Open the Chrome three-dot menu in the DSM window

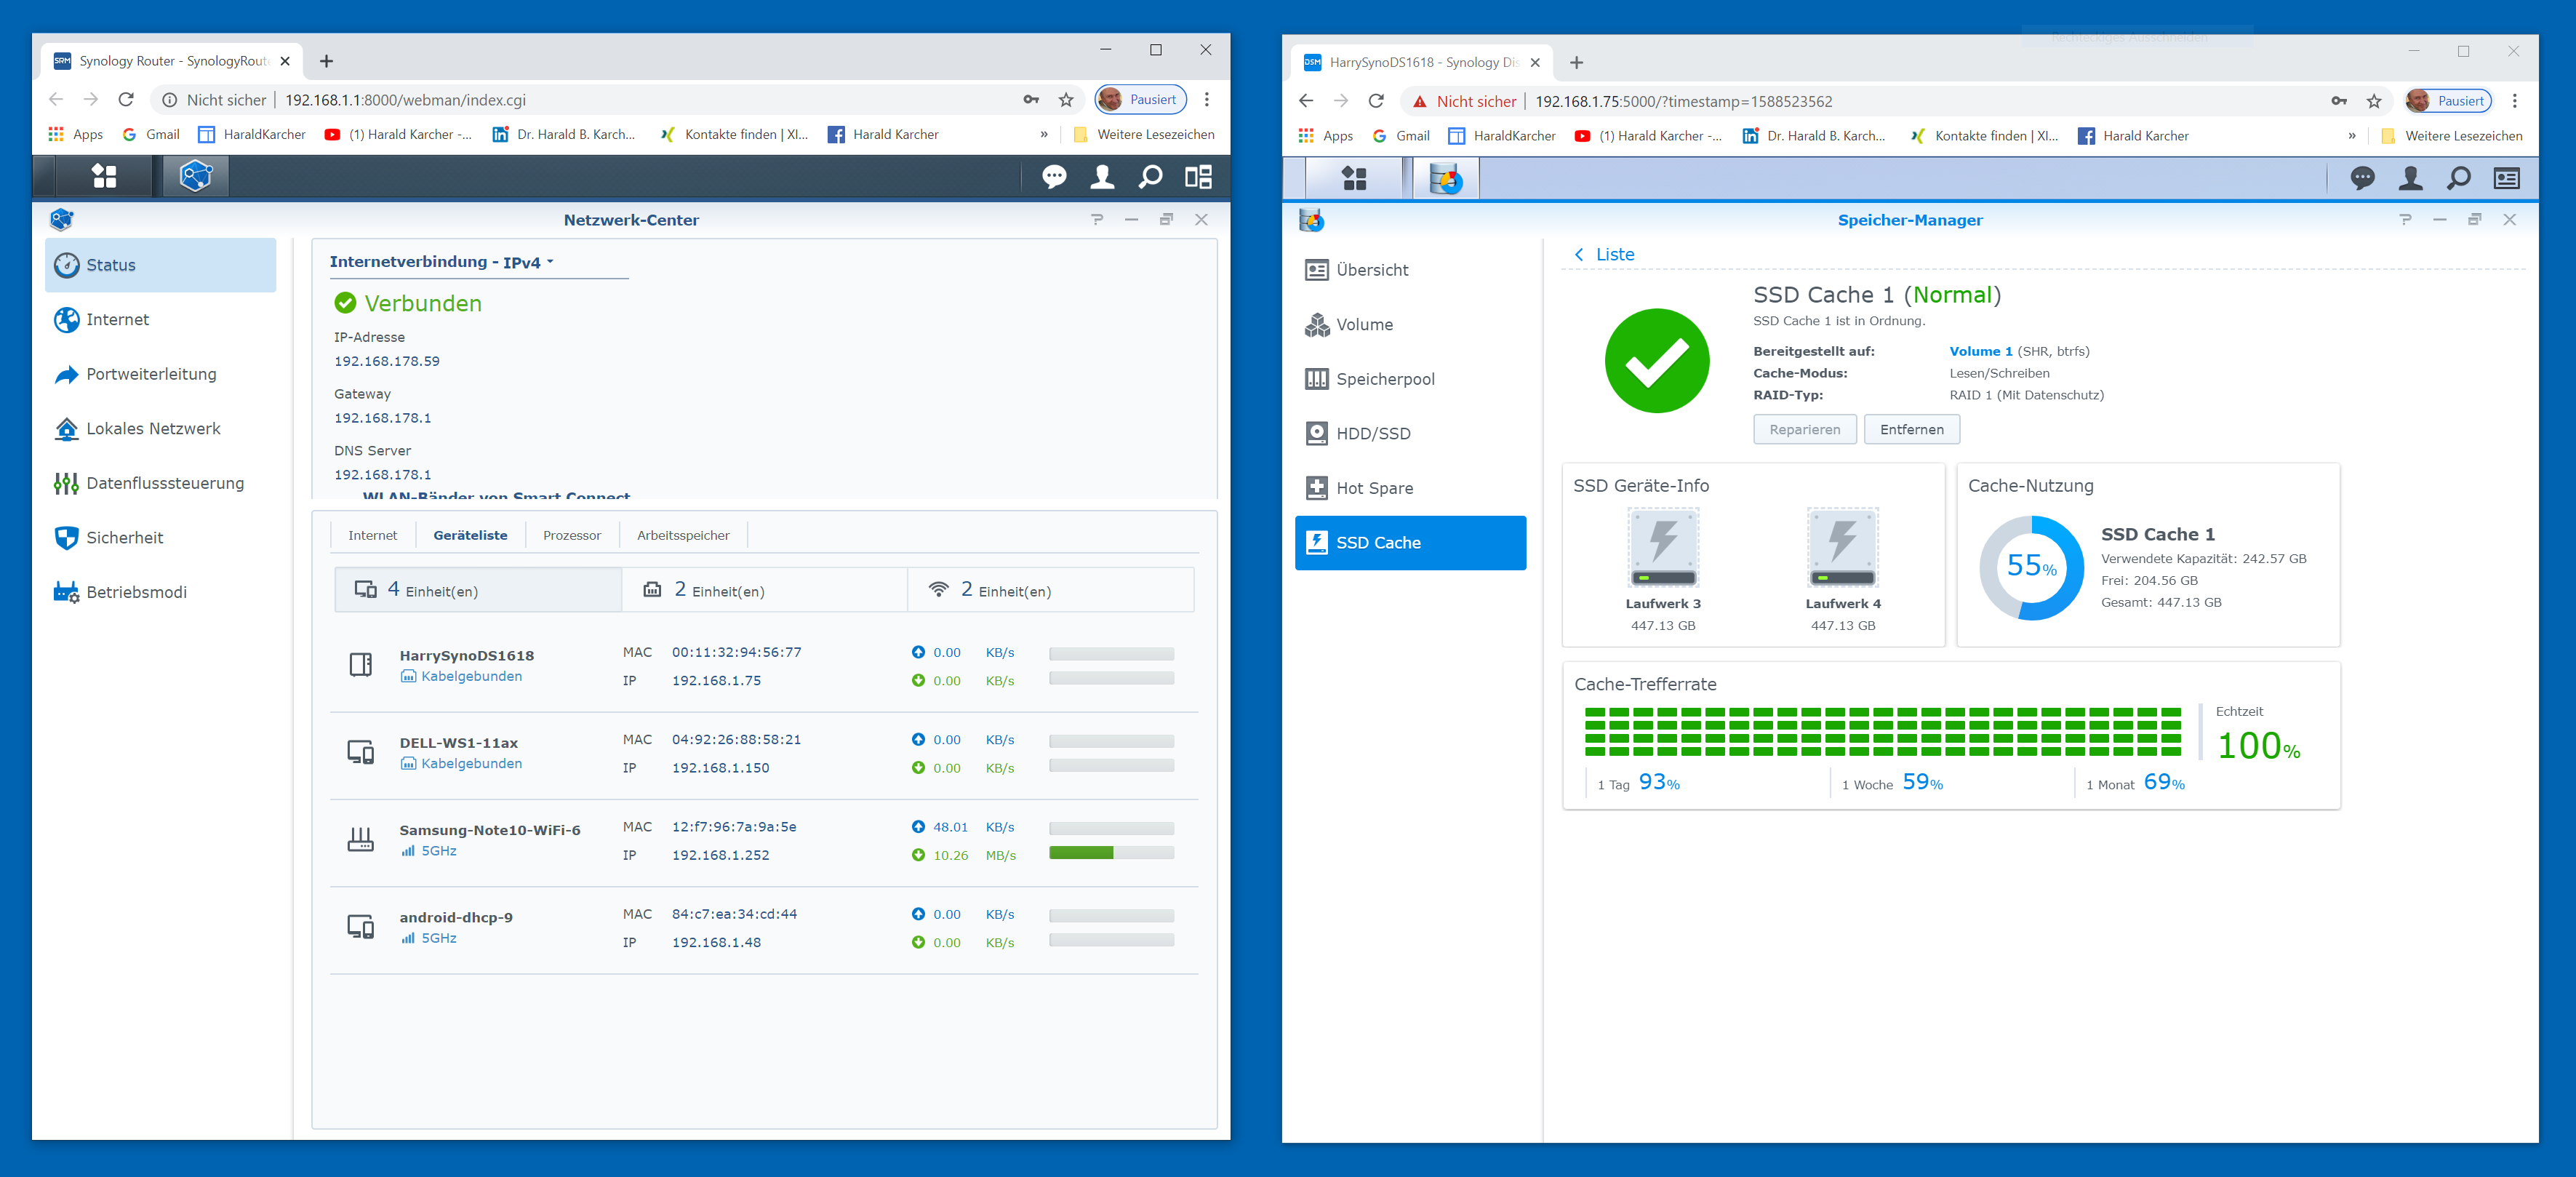click(x=2514, y=101)
